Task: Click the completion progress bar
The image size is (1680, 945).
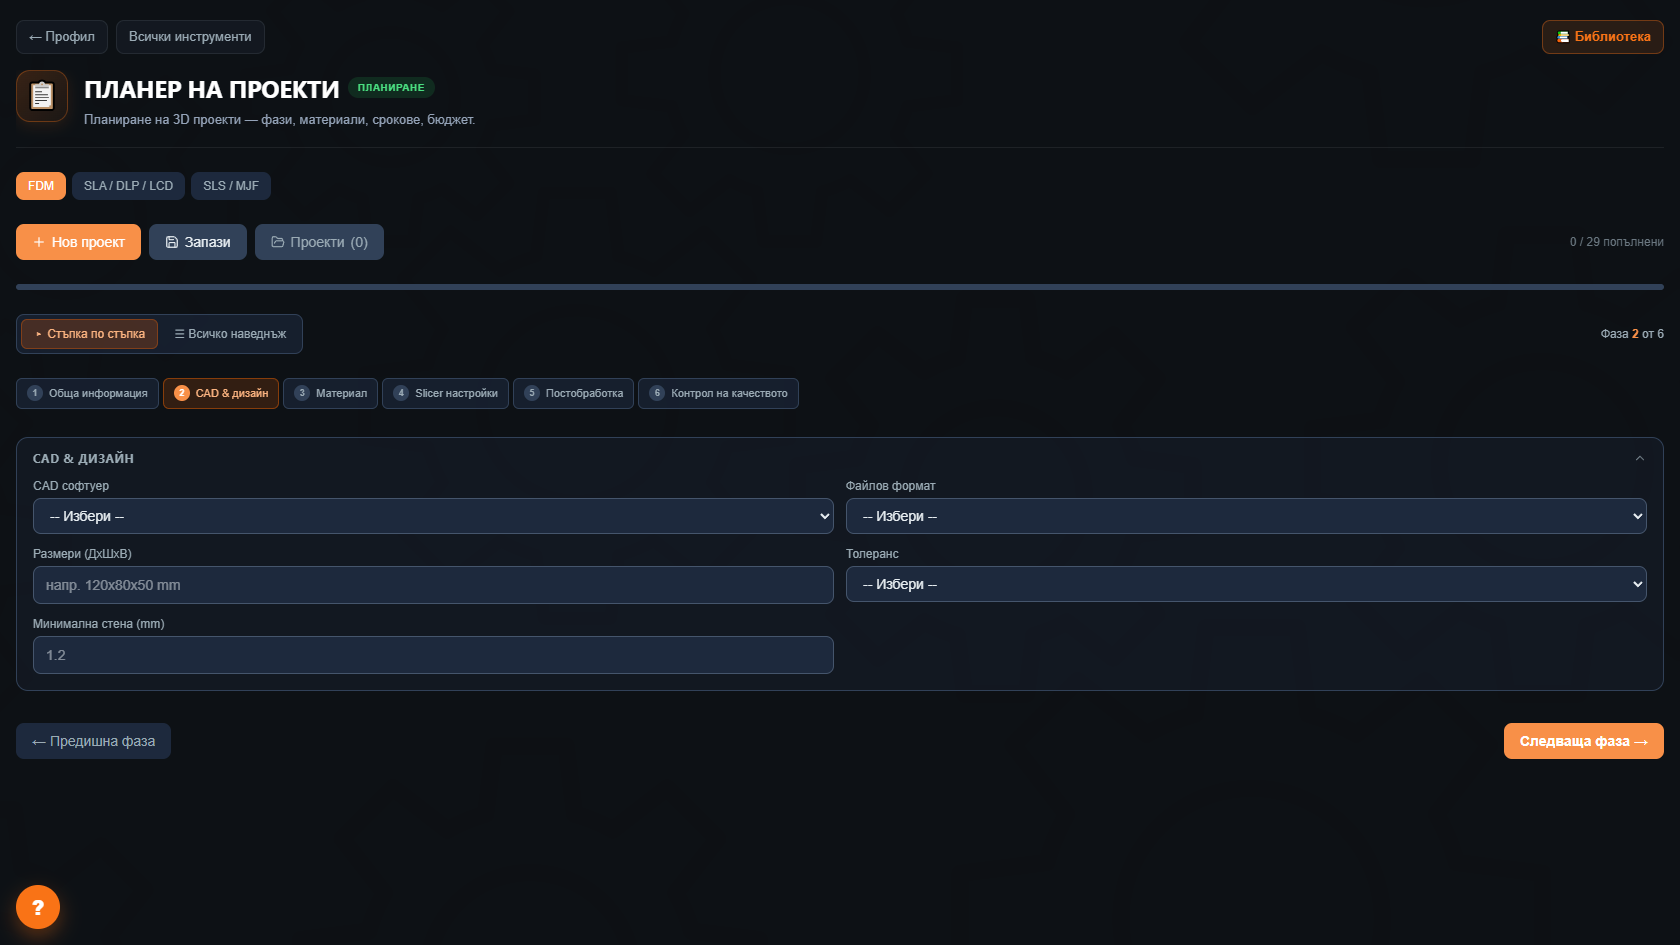Action: [x=840, y=287]
